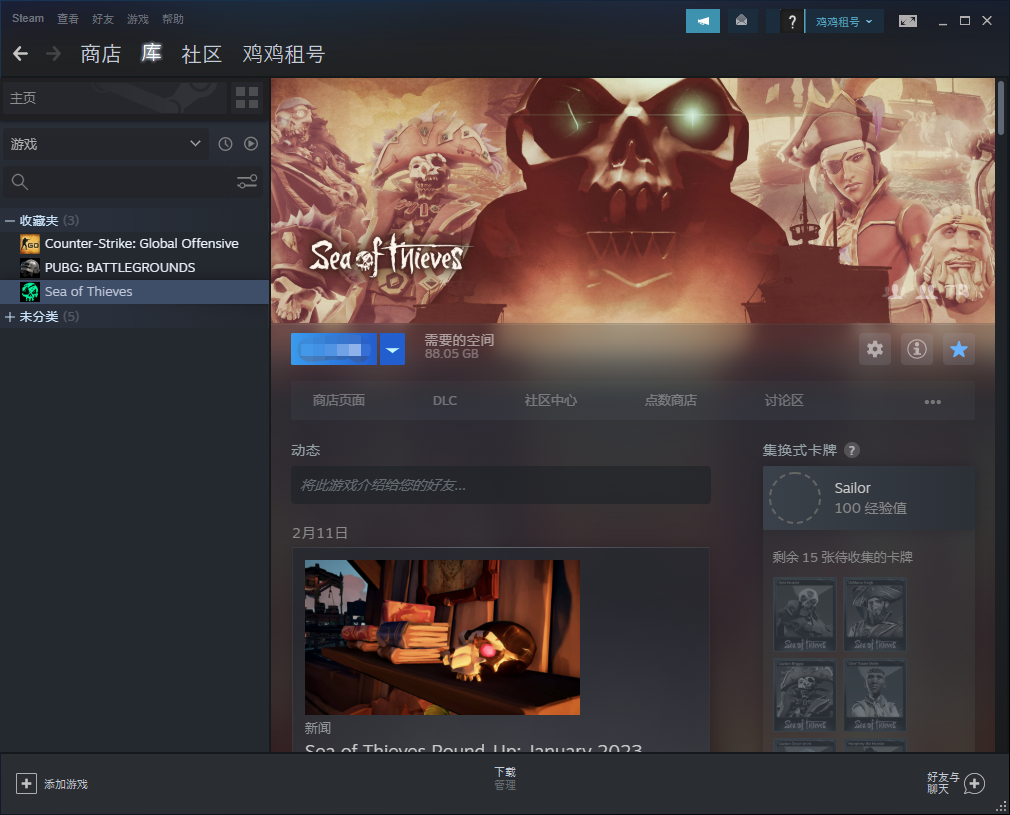
Task: Click the Sailor badge circle icon
Action: 795,497
